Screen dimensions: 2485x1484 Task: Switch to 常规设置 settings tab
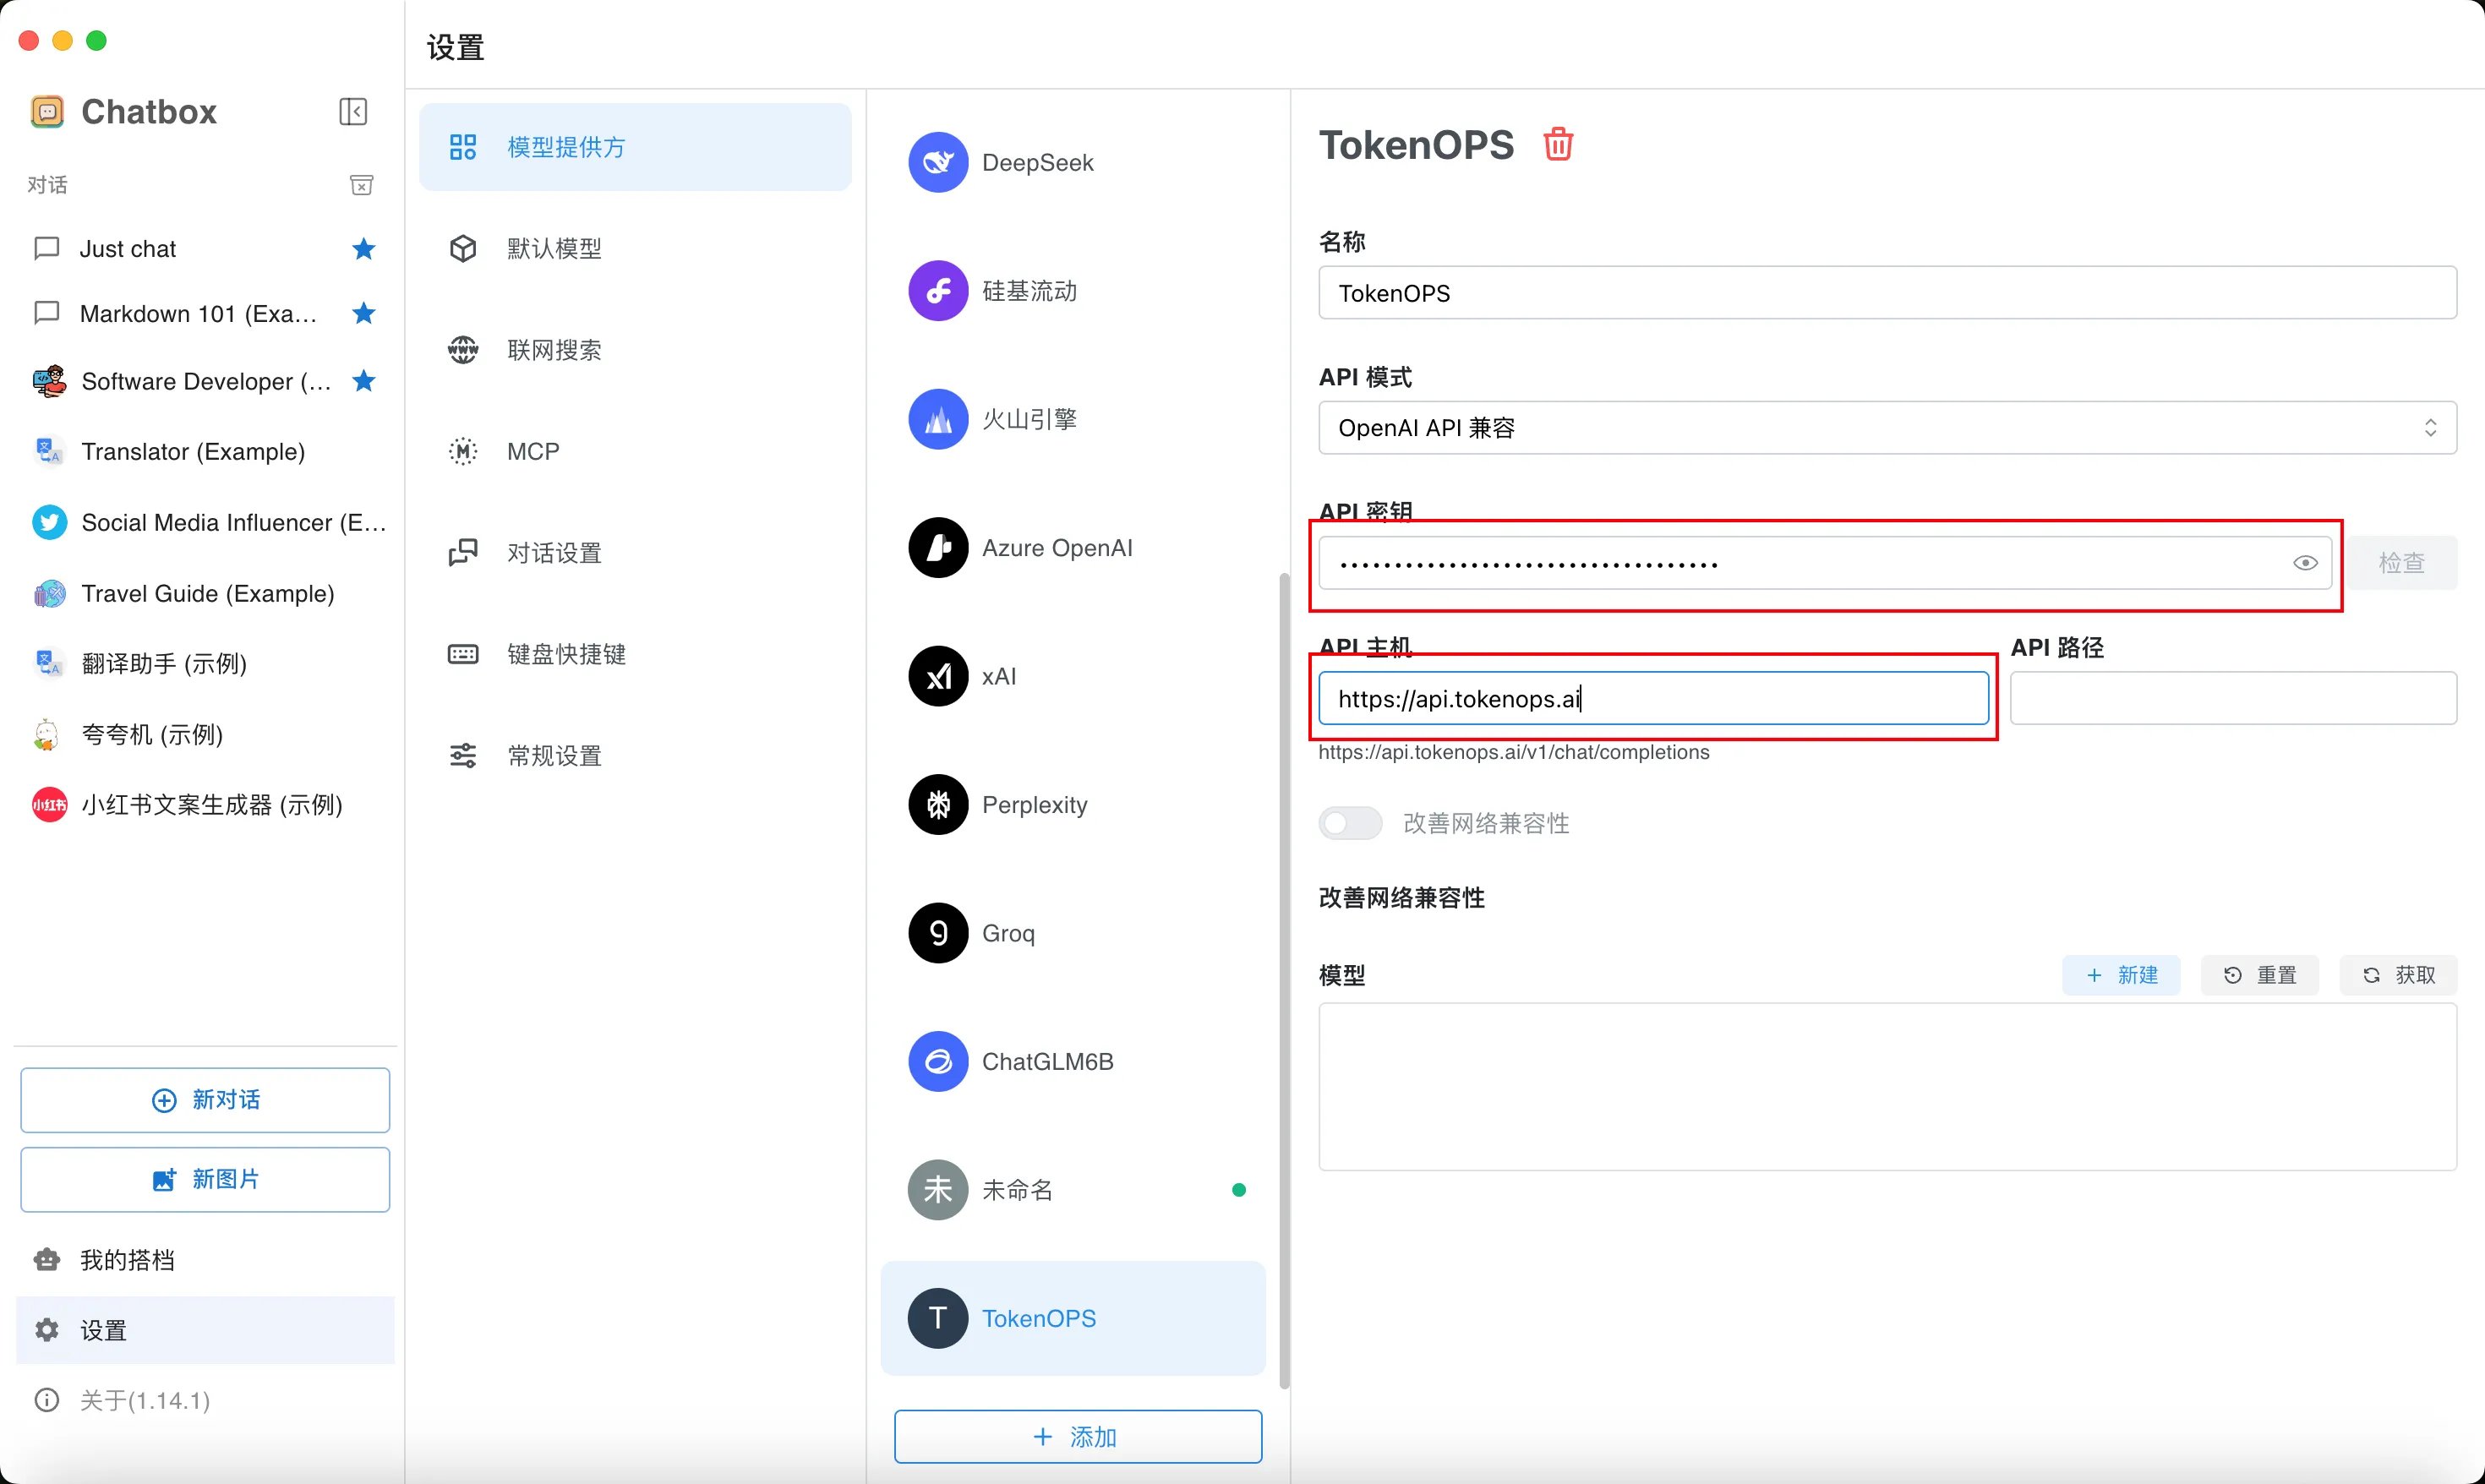[635, 755]
